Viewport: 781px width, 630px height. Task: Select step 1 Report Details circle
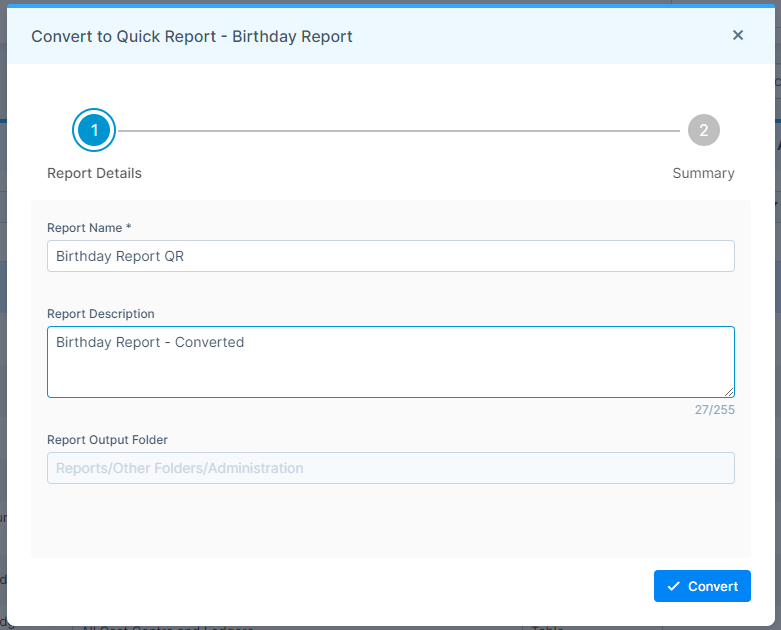[94, 130]
